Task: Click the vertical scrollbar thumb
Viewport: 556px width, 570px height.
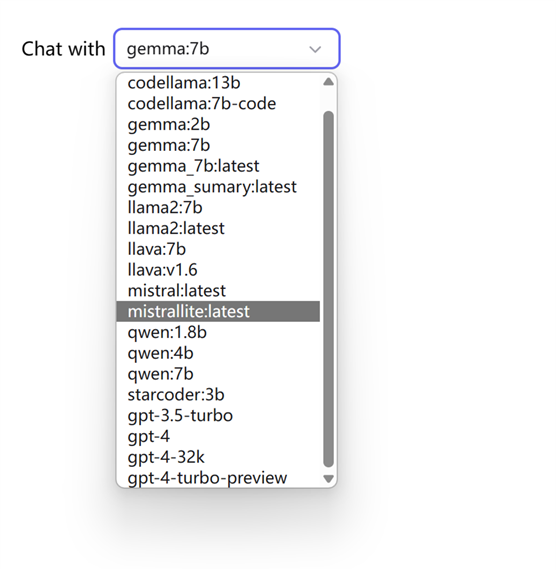Action: 328,289
